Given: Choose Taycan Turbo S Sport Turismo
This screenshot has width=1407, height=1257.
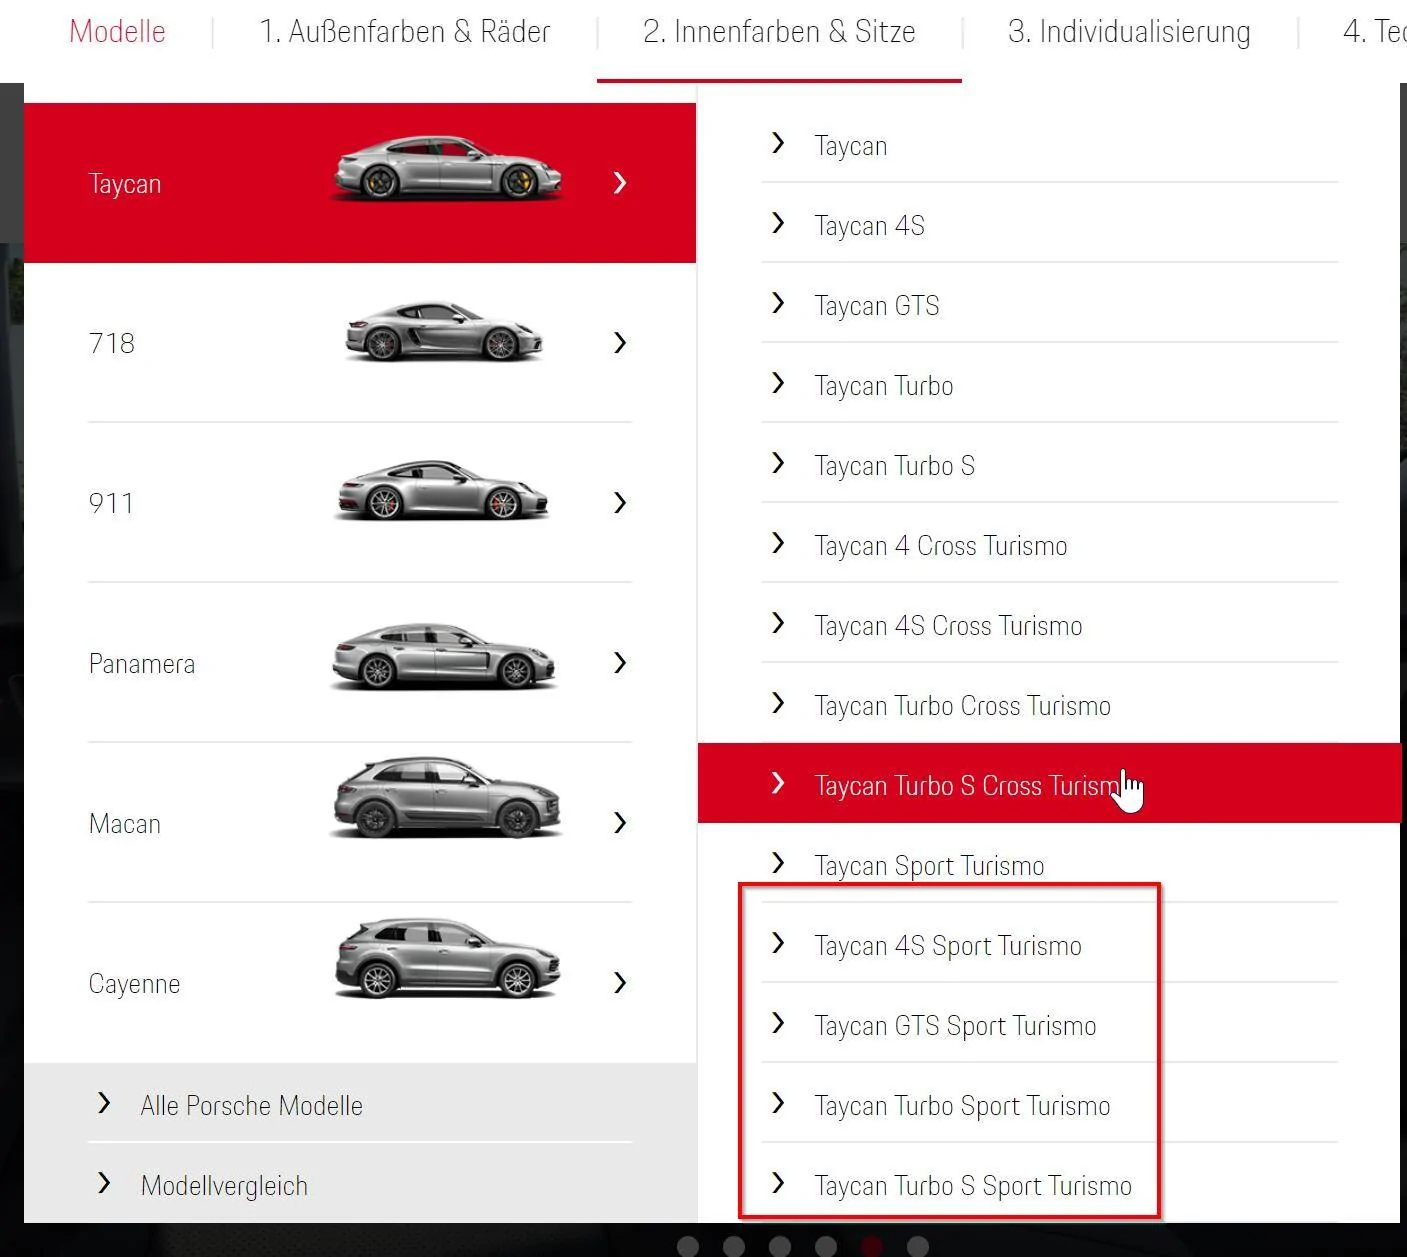Looking at the screenshot, I should coord(1050,1185).
